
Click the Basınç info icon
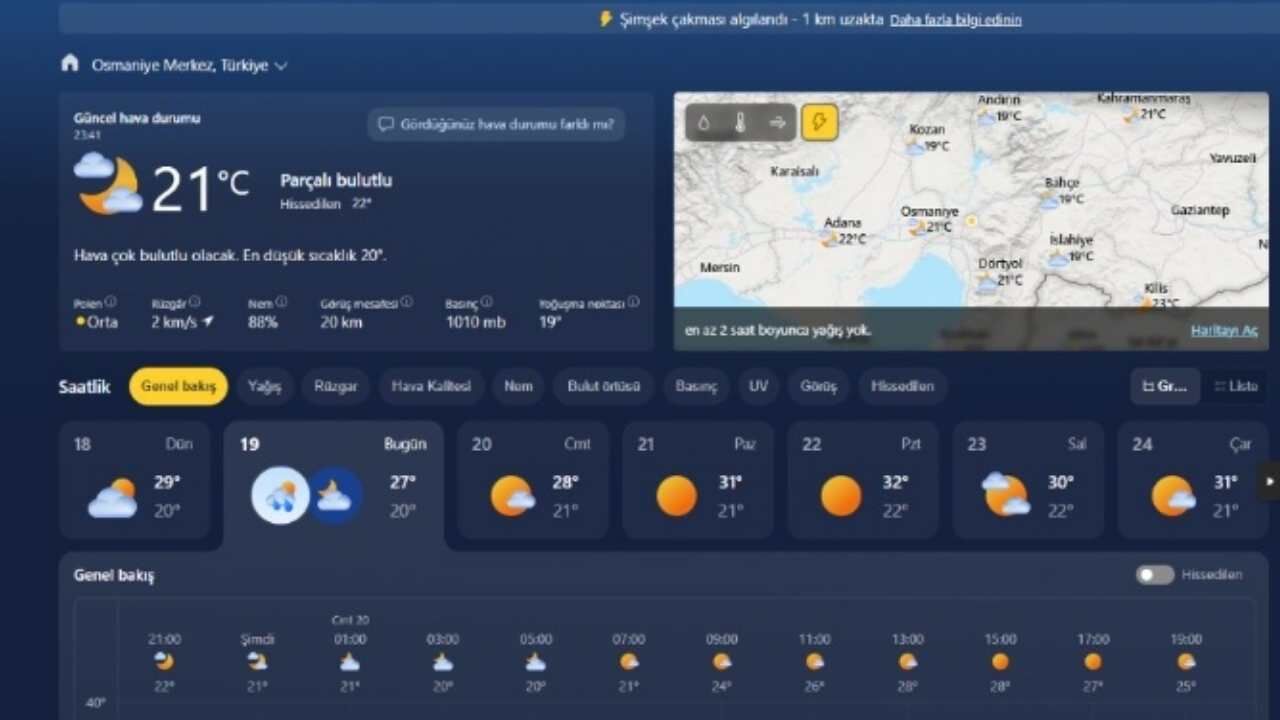tap(486, 302)
